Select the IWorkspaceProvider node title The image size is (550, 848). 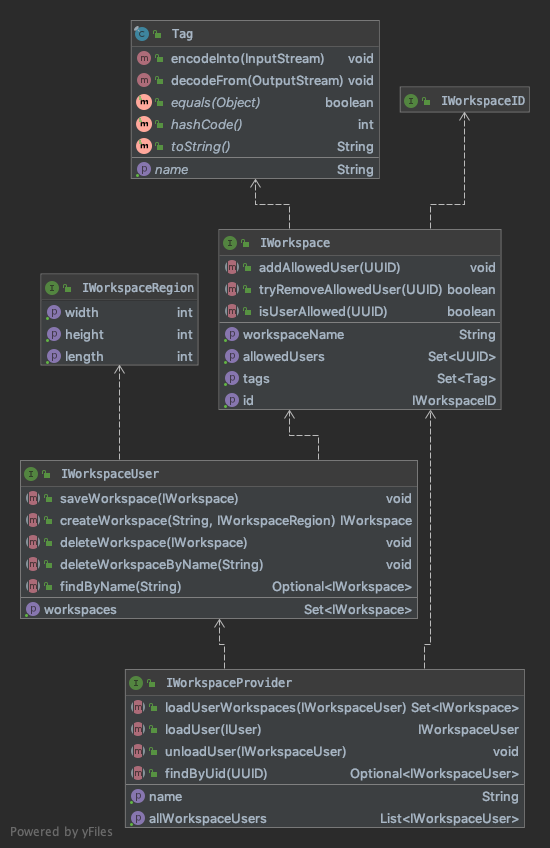click(x=229, y=683)
